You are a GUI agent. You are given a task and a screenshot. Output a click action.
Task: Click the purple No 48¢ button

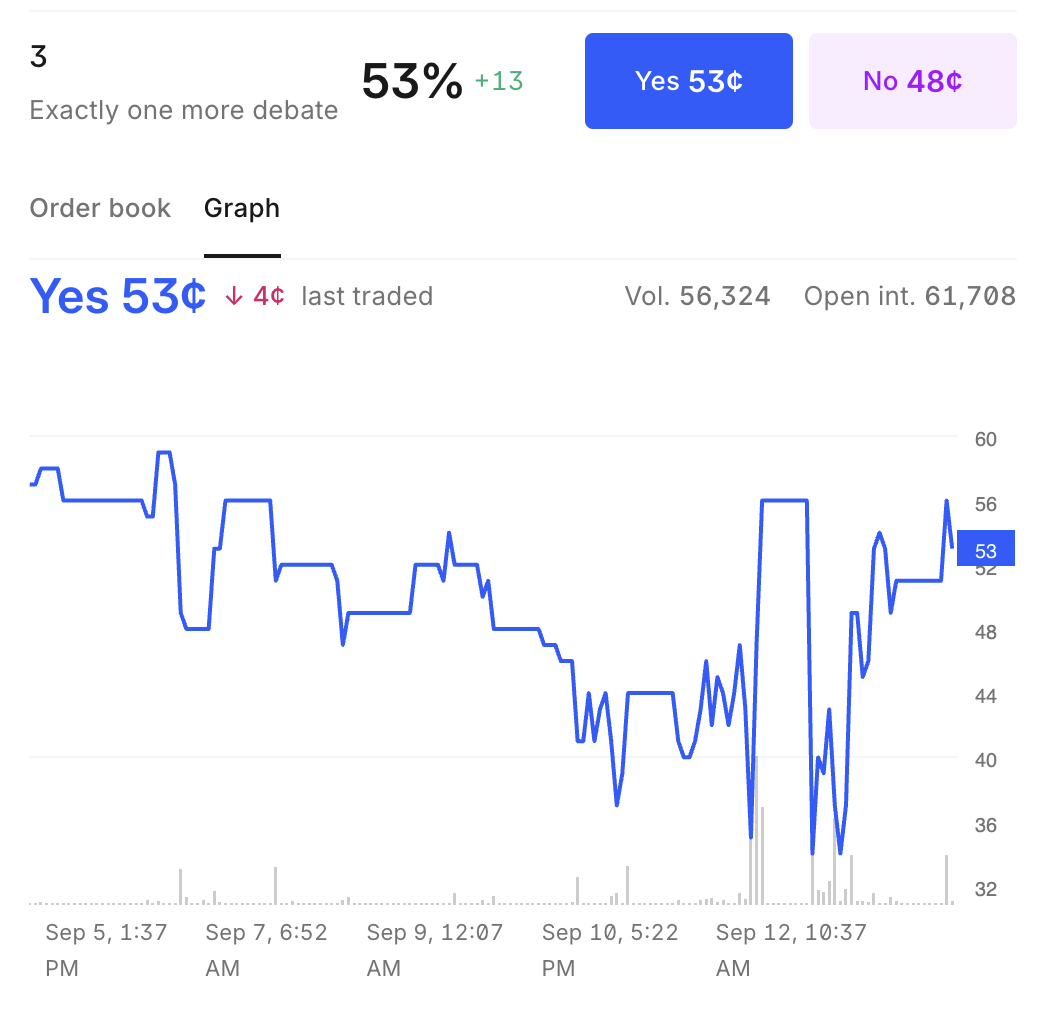(x=912, y=81)
